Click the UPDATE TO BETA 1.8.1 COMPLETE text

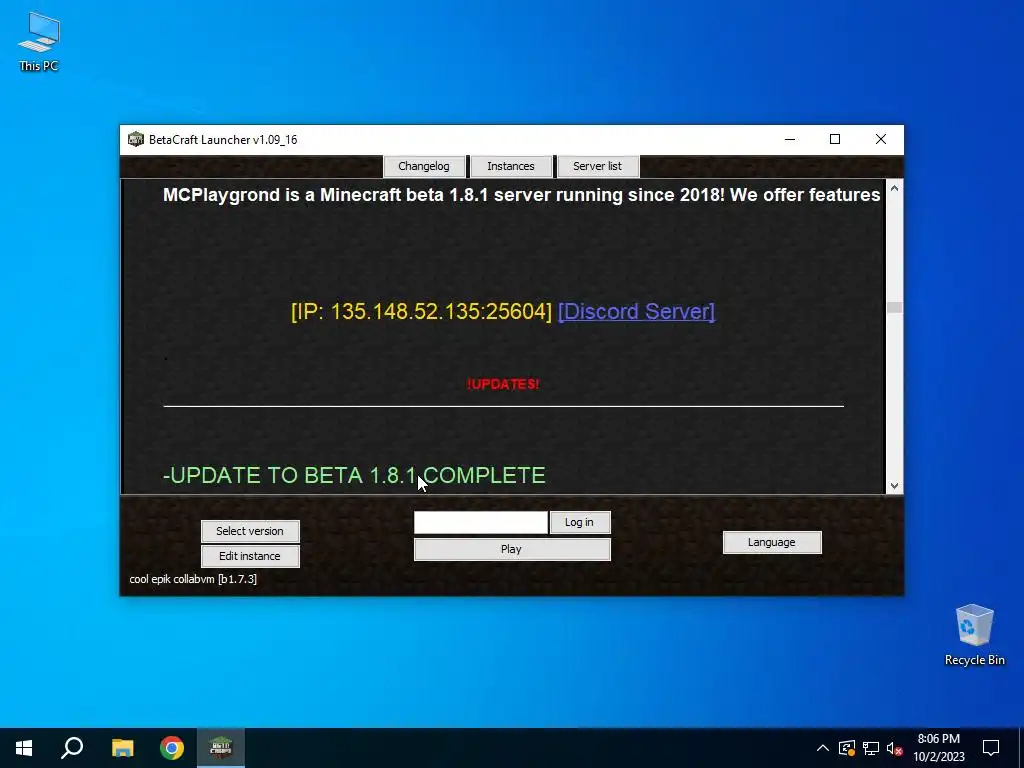coord(354,475)
